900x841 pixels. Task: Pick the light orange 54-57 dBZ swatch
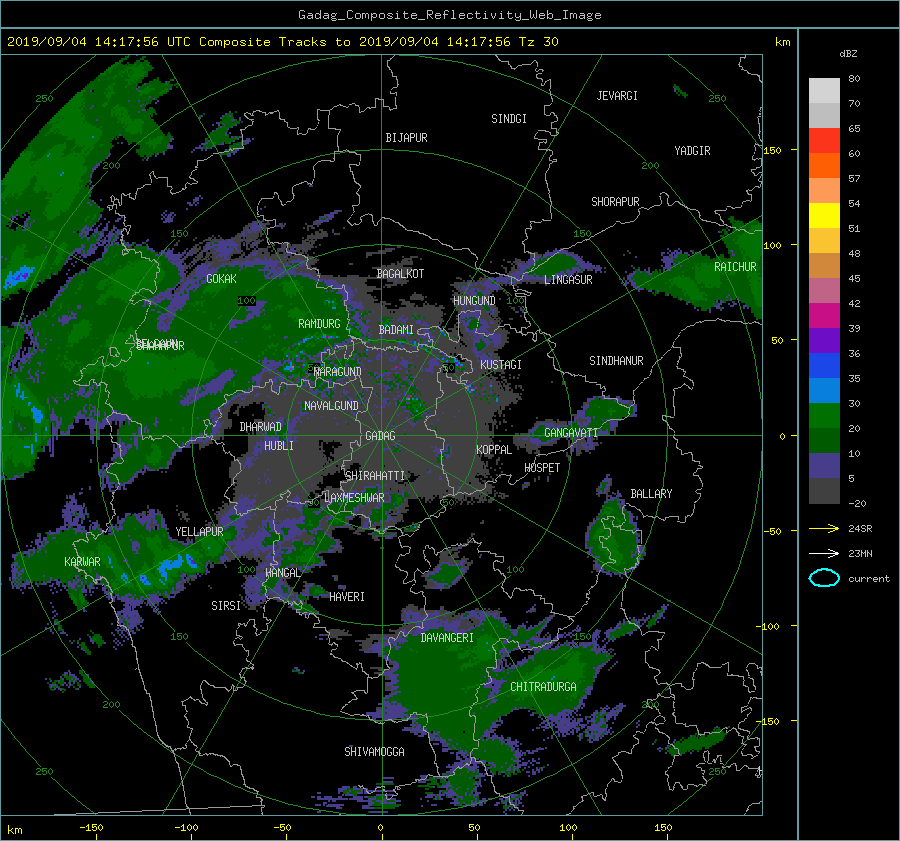pos(824,191)
